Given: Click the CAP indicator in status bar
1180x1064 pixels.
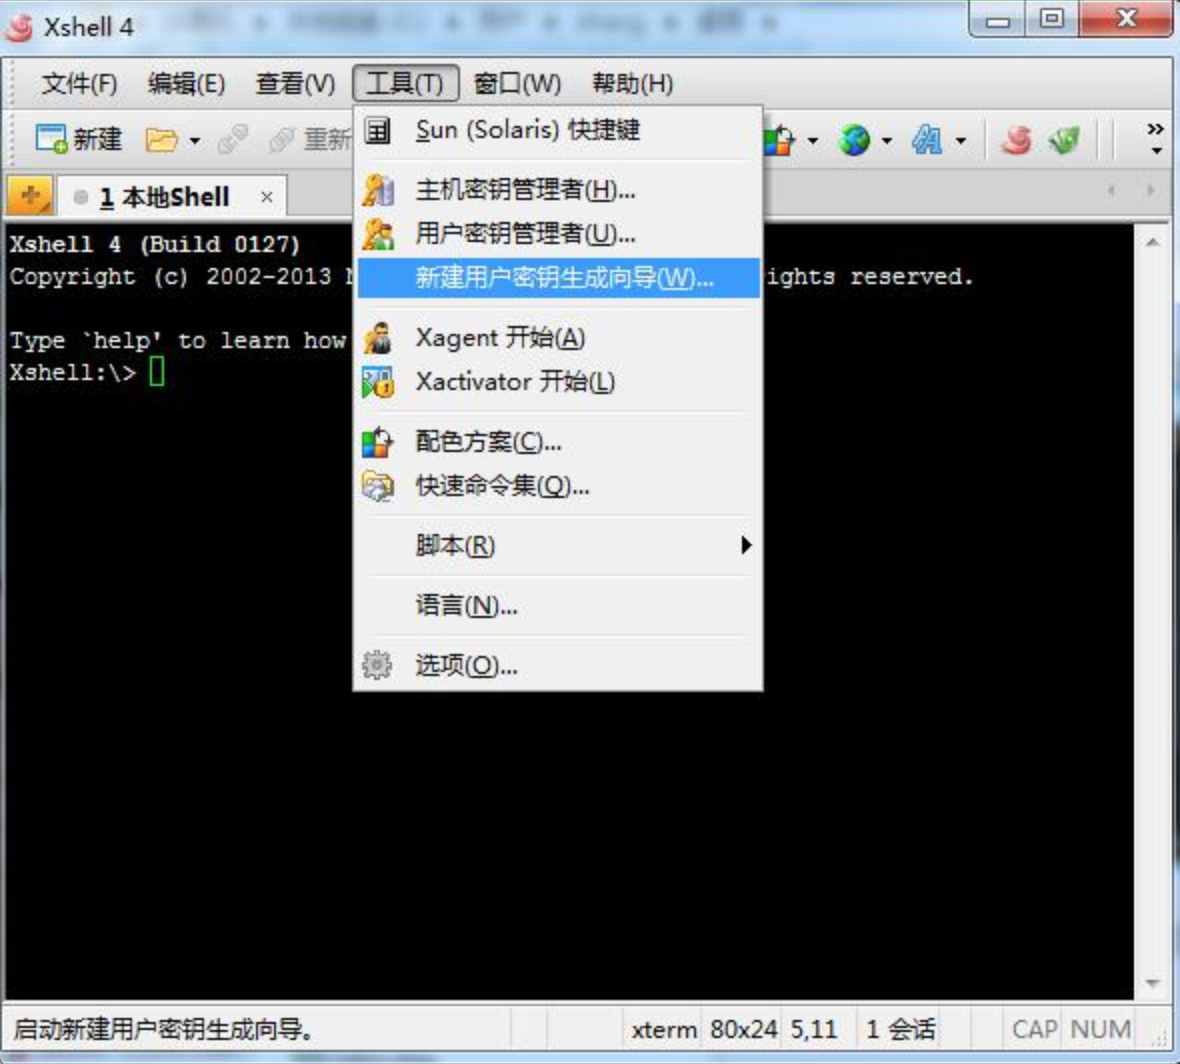Looking at the screenshot, I should tap(1034, 1029).
